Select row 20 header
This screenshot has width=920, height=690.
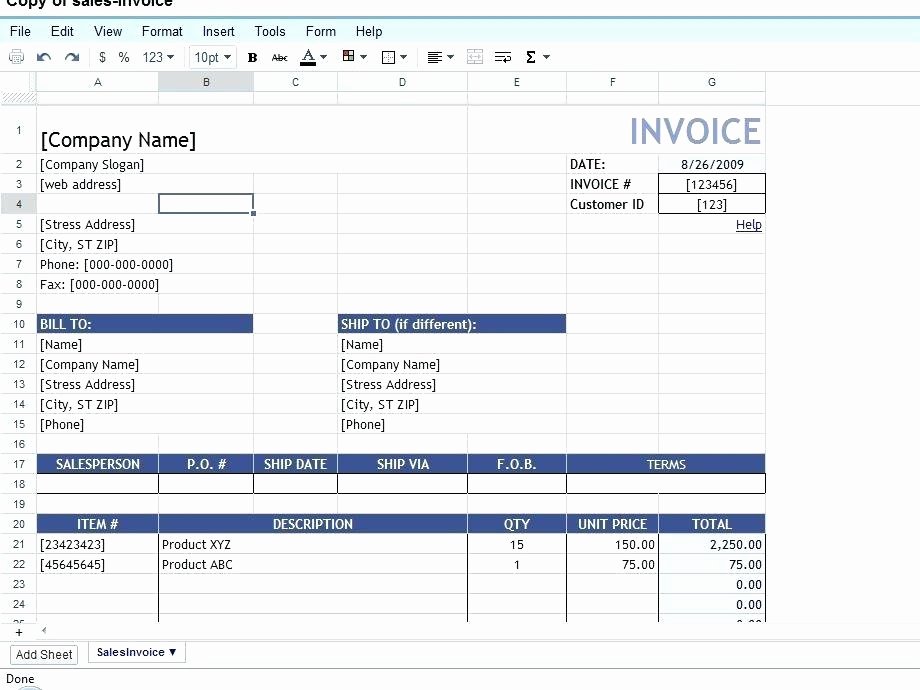pos(19,524)
